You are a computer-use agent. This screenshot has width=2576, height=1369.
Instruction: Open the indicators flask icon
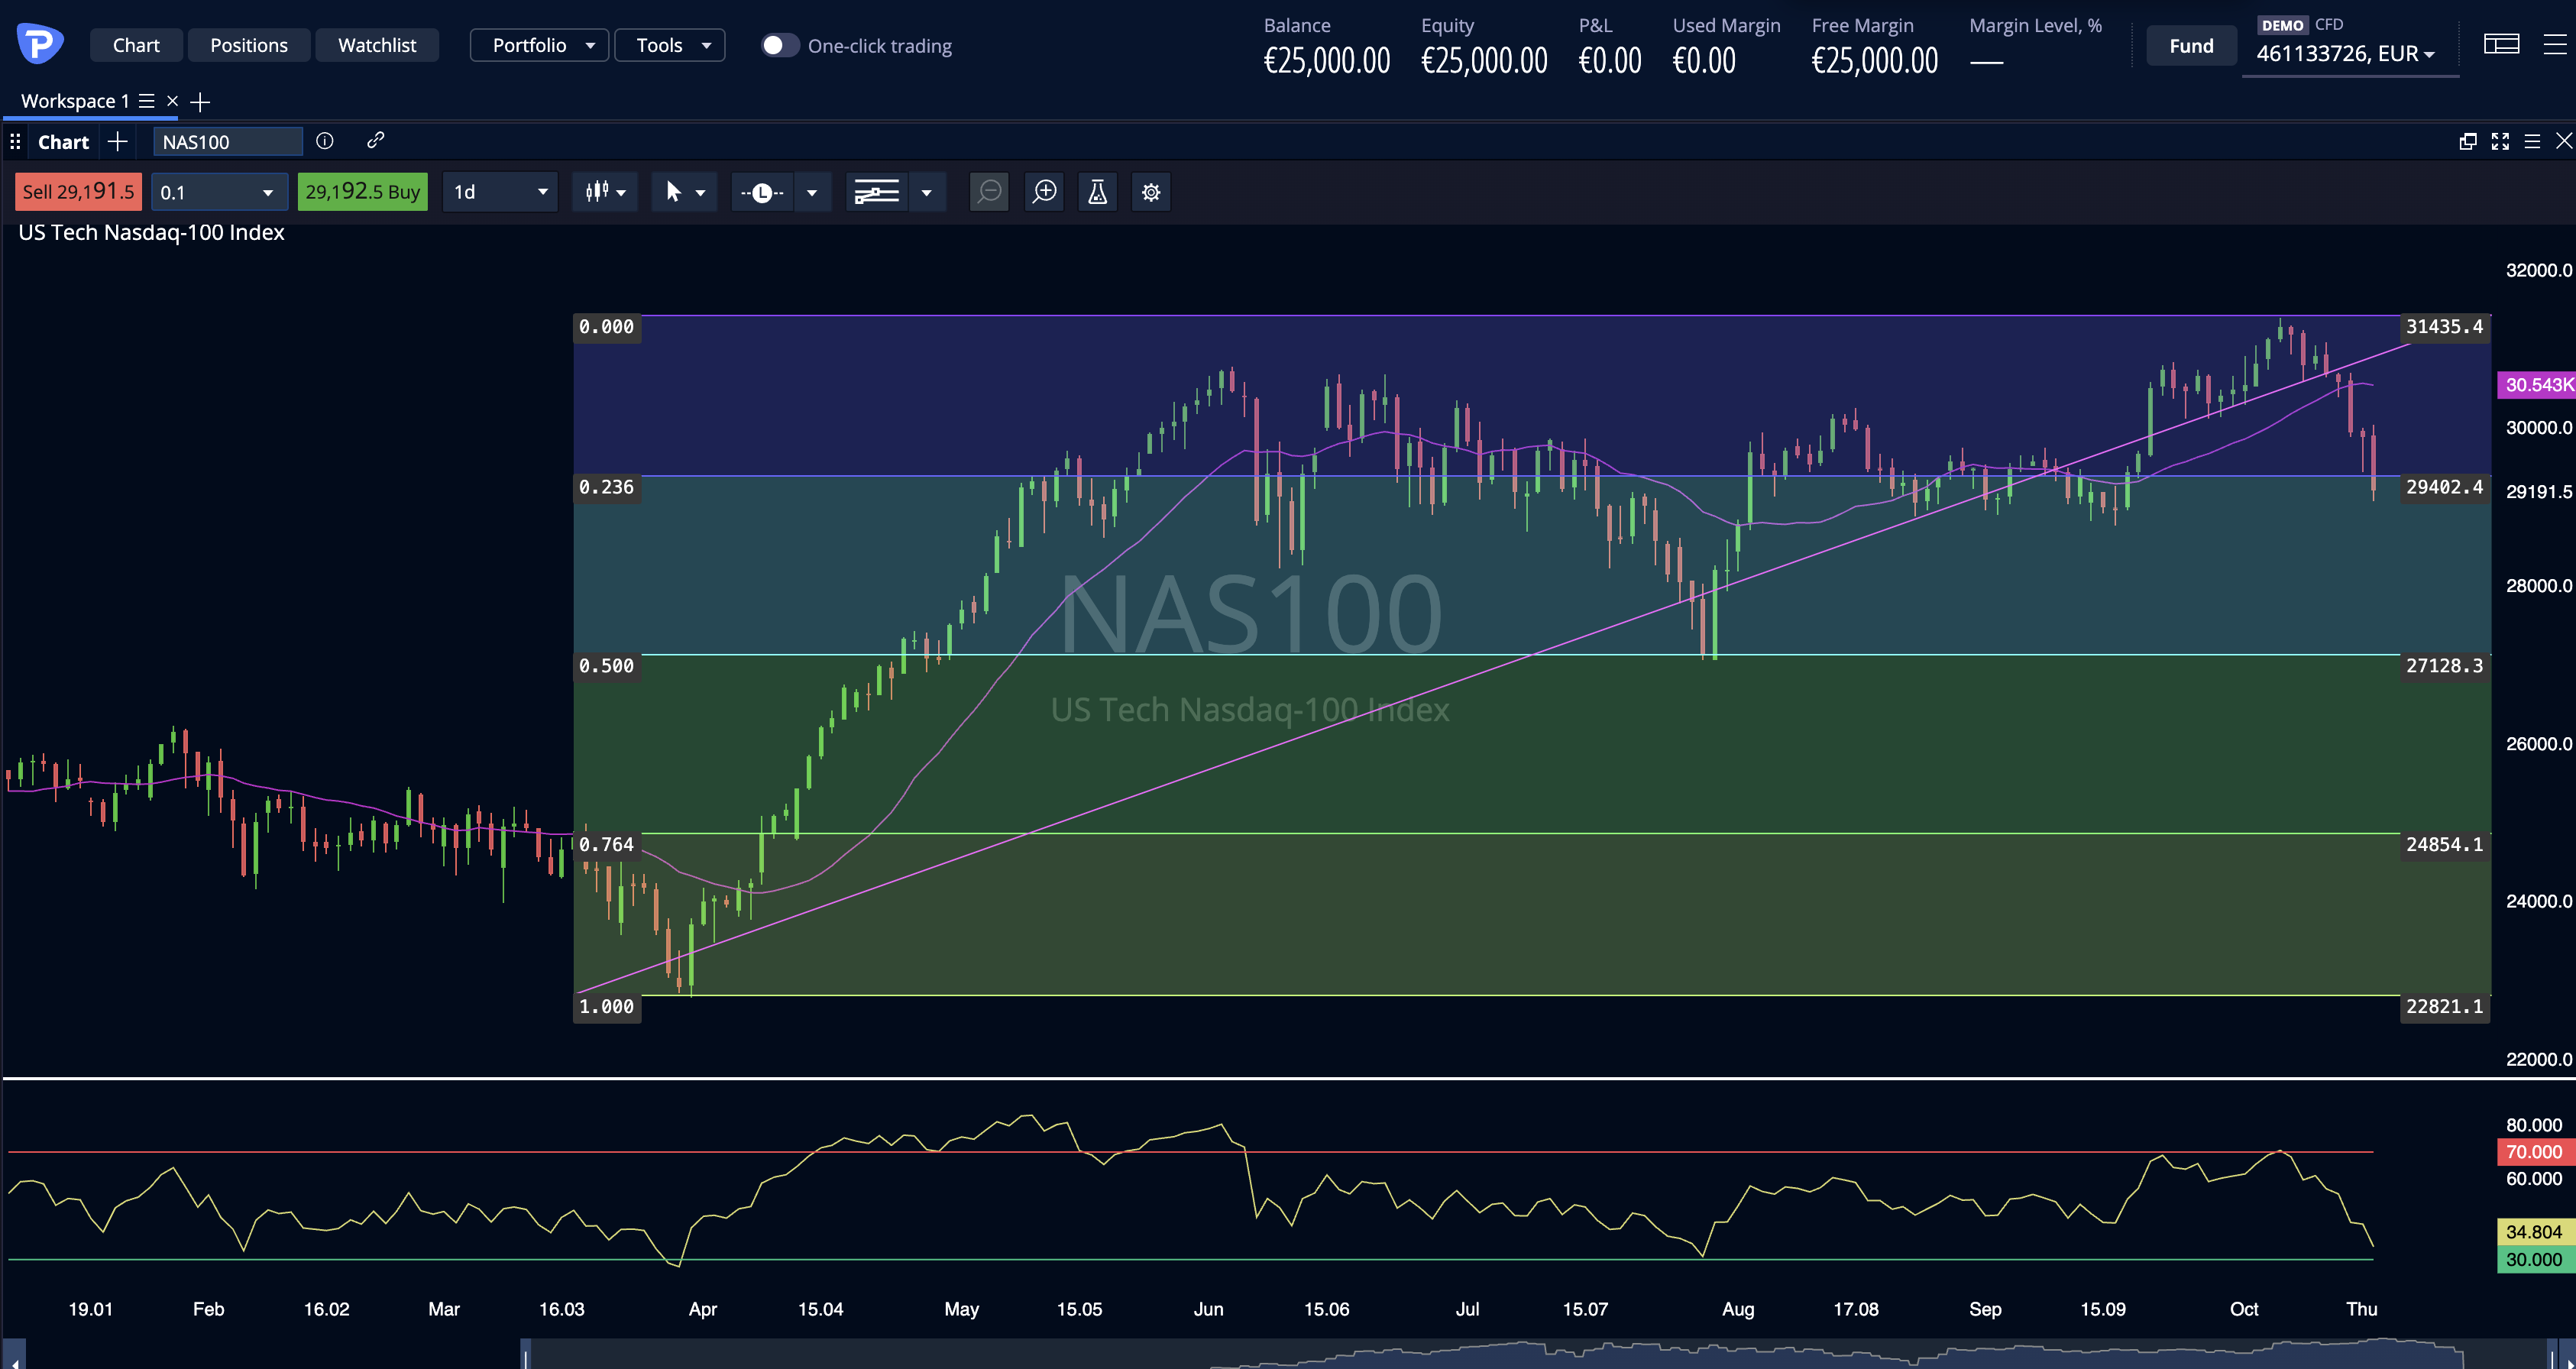(1098, 192)
